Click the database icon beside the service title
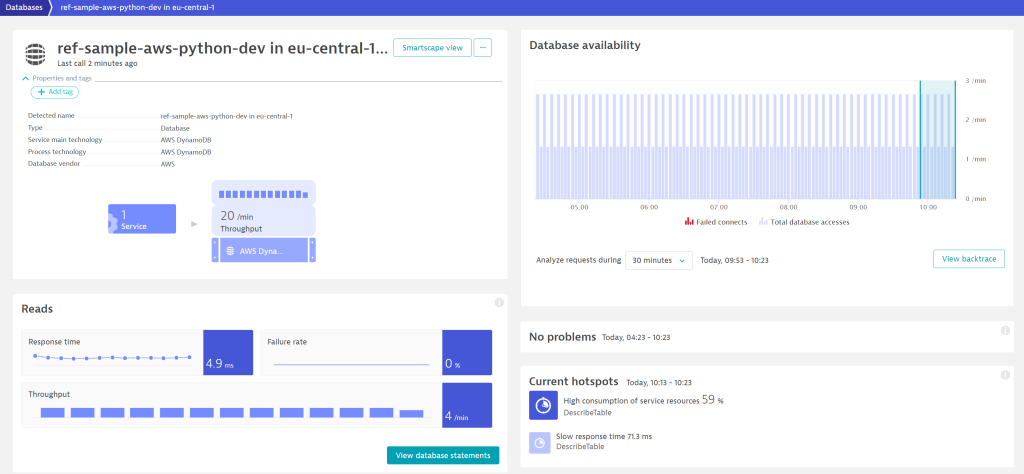The image size is (1024, 474). pyautogui.click(x=36, y=52)
